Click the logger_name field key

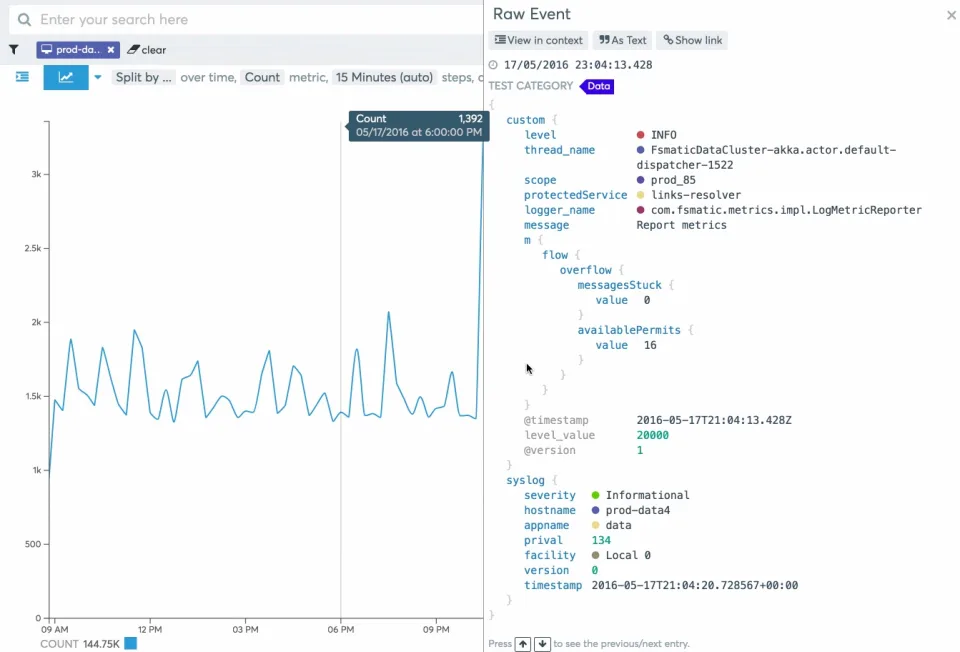(x=559, y=210)
